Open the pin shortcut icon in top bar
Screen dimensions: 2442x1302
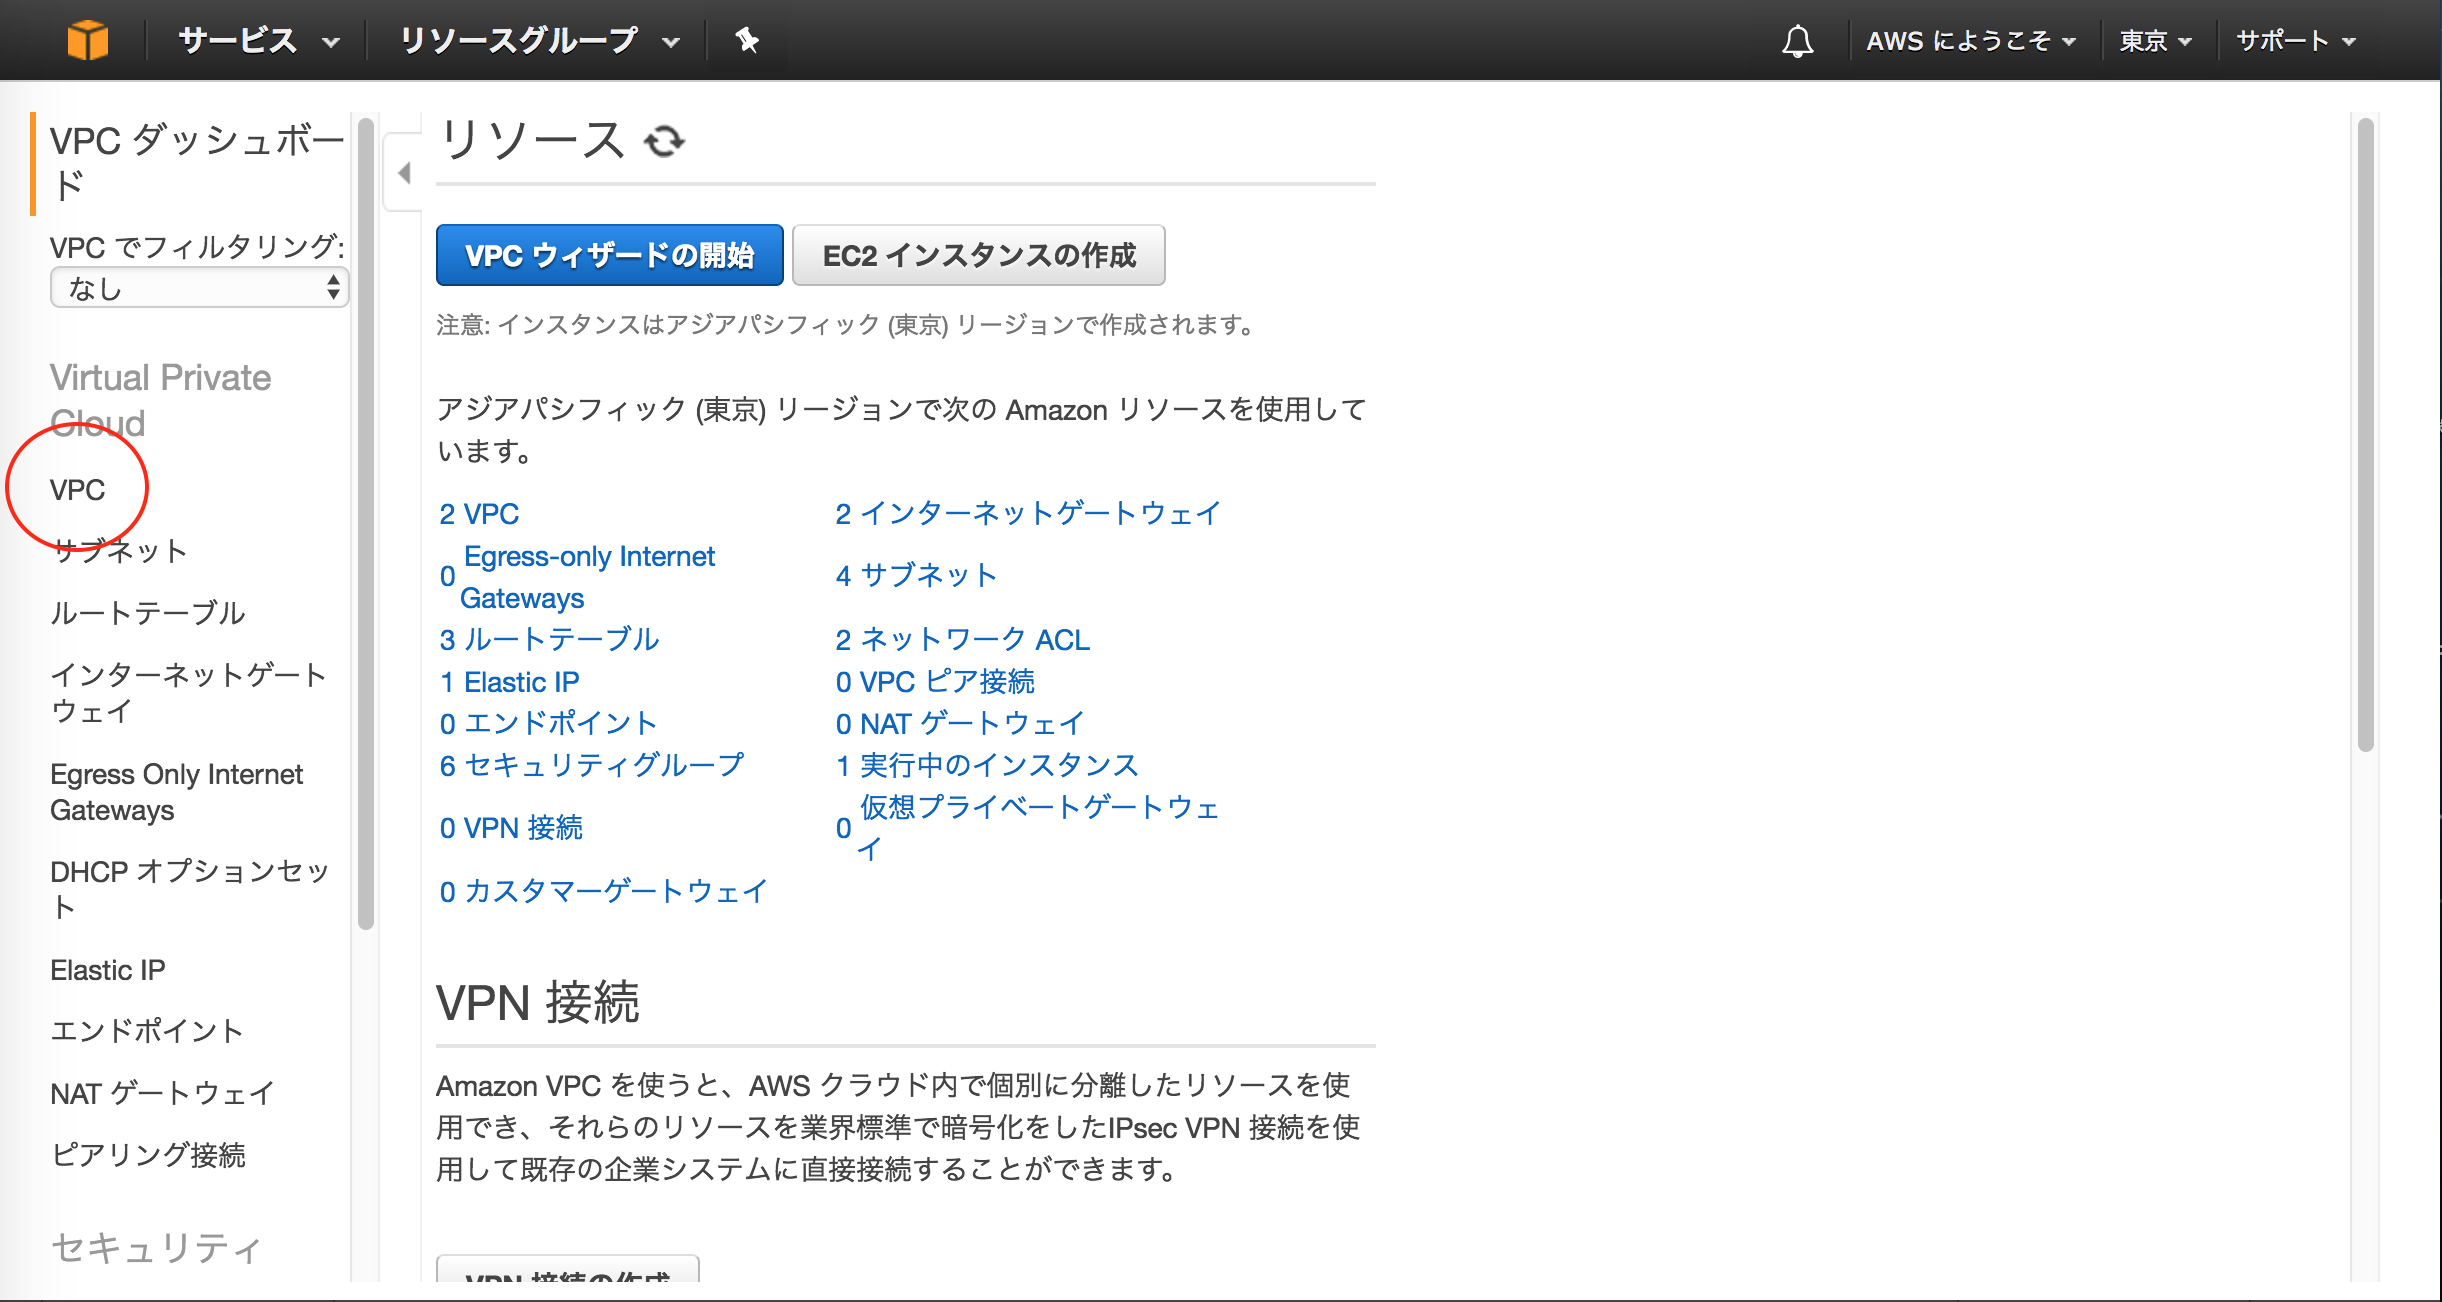747,40
